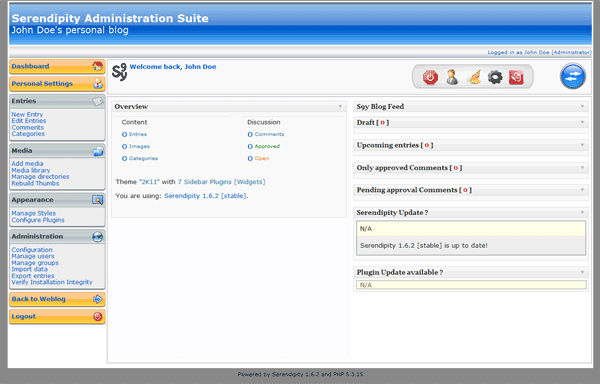Toggle the Only approved Comments widget arrow
Screen dimensions: 600x384
coord(582,168)
